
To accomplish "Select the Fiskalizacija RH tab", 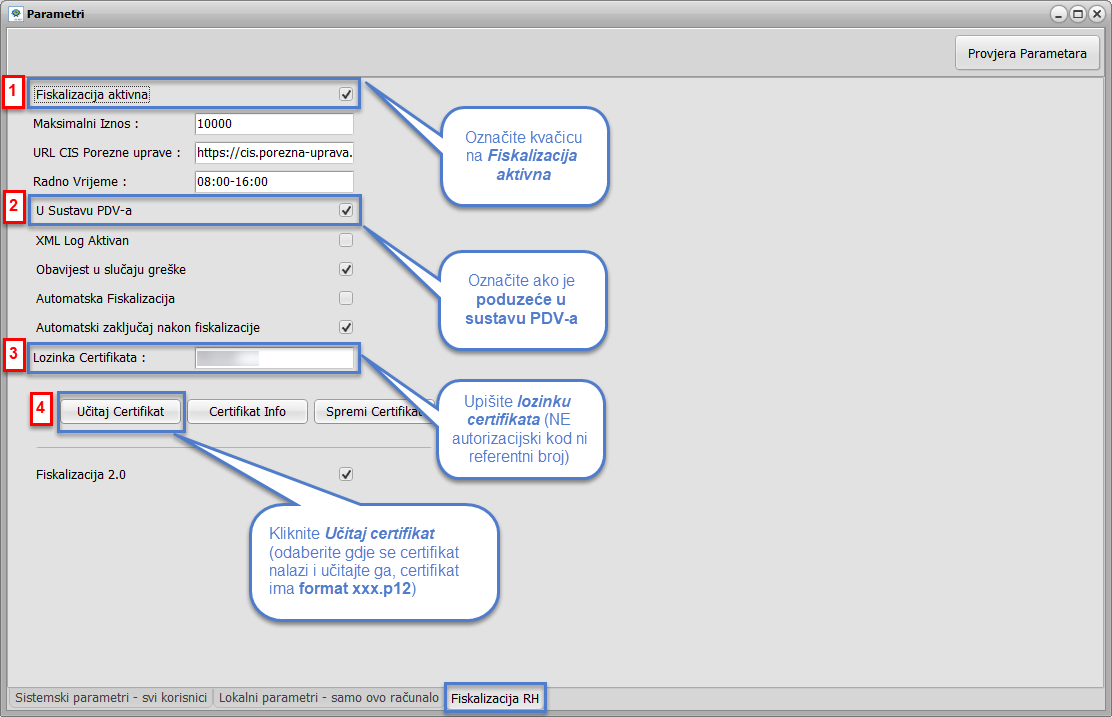I will [494, 698].
